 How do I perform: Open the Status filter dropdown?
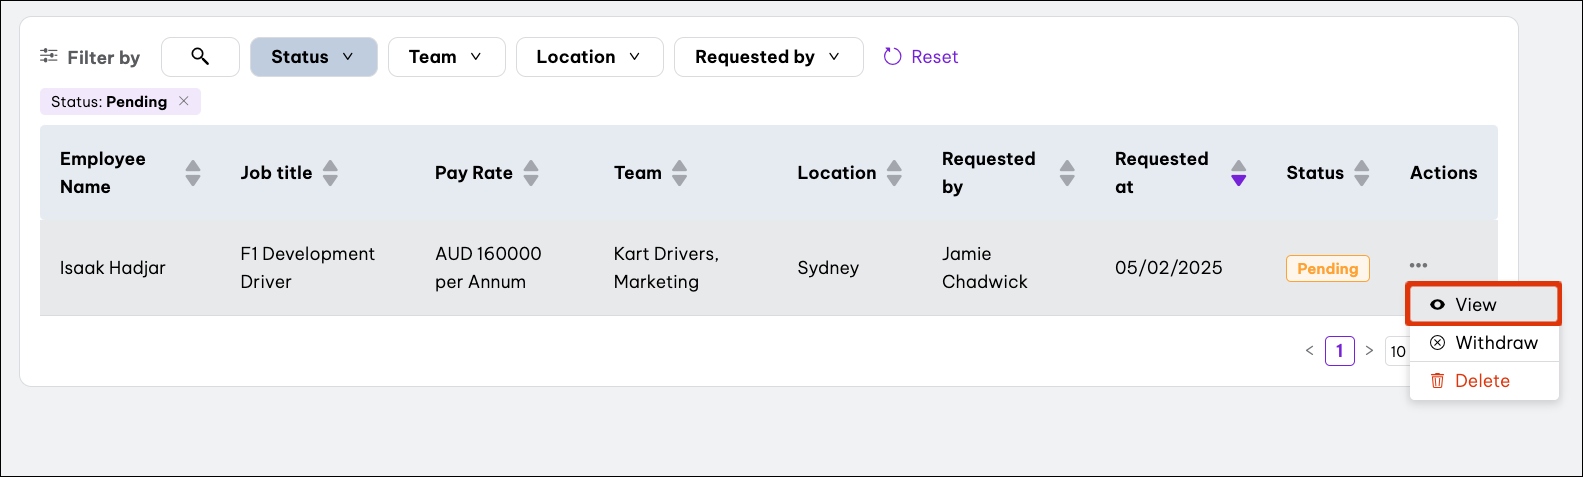[x=313, y=57]
